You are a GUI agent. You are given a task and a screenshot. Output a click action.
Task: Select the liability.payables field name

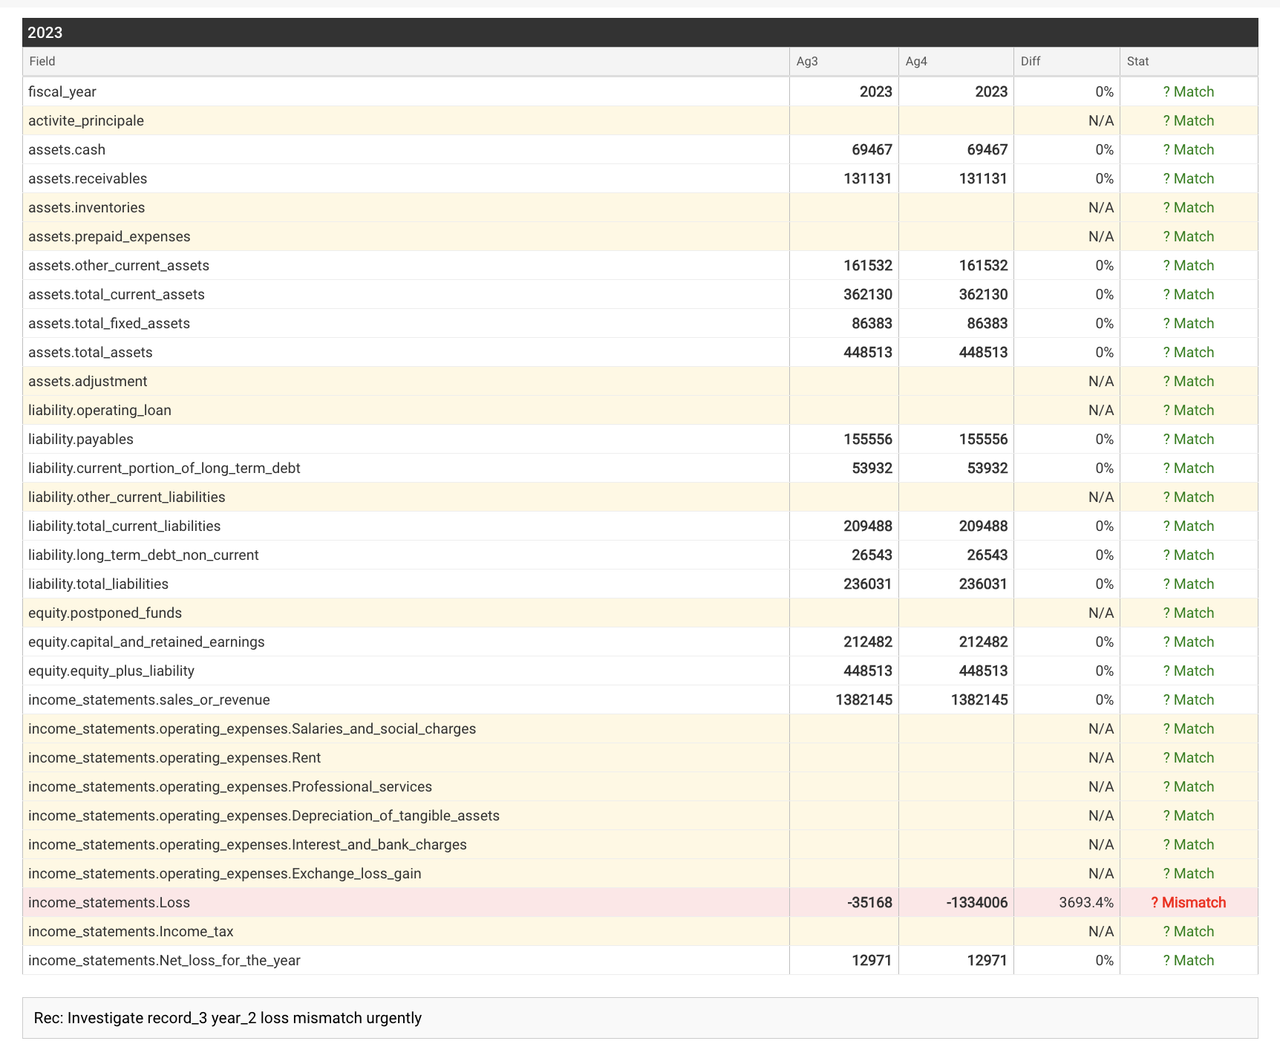(x=80, y=439)
